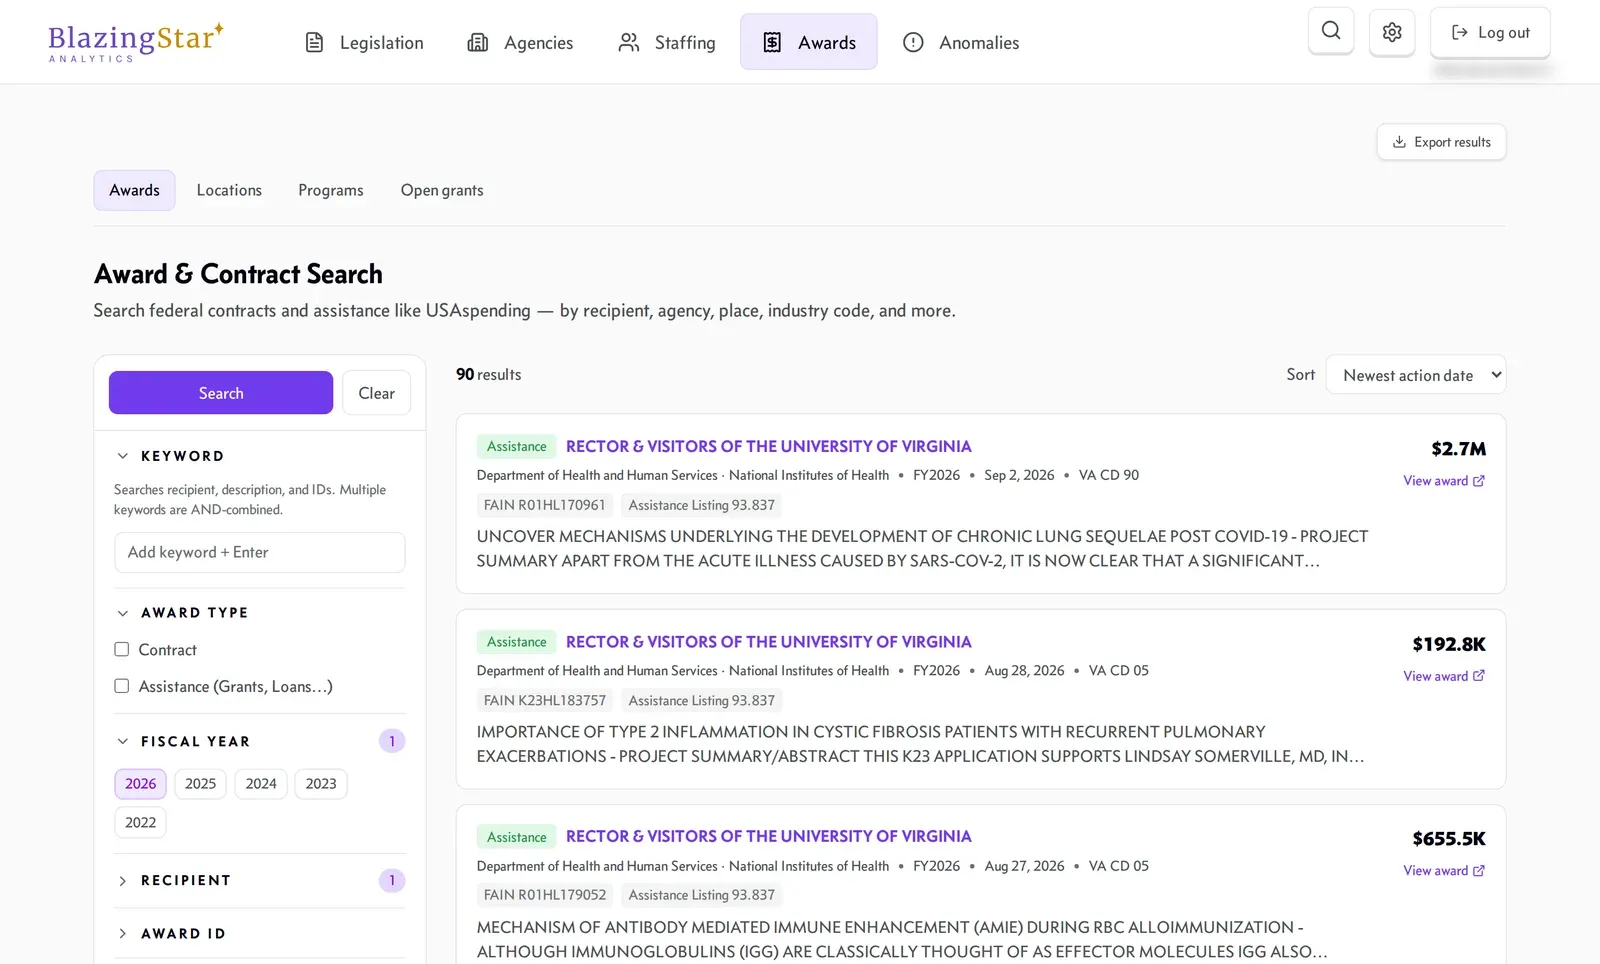This screenshot has width=1600, height=964.
Task: Open external link icon for $192.8K award
Action: (x=1479, y=676)
